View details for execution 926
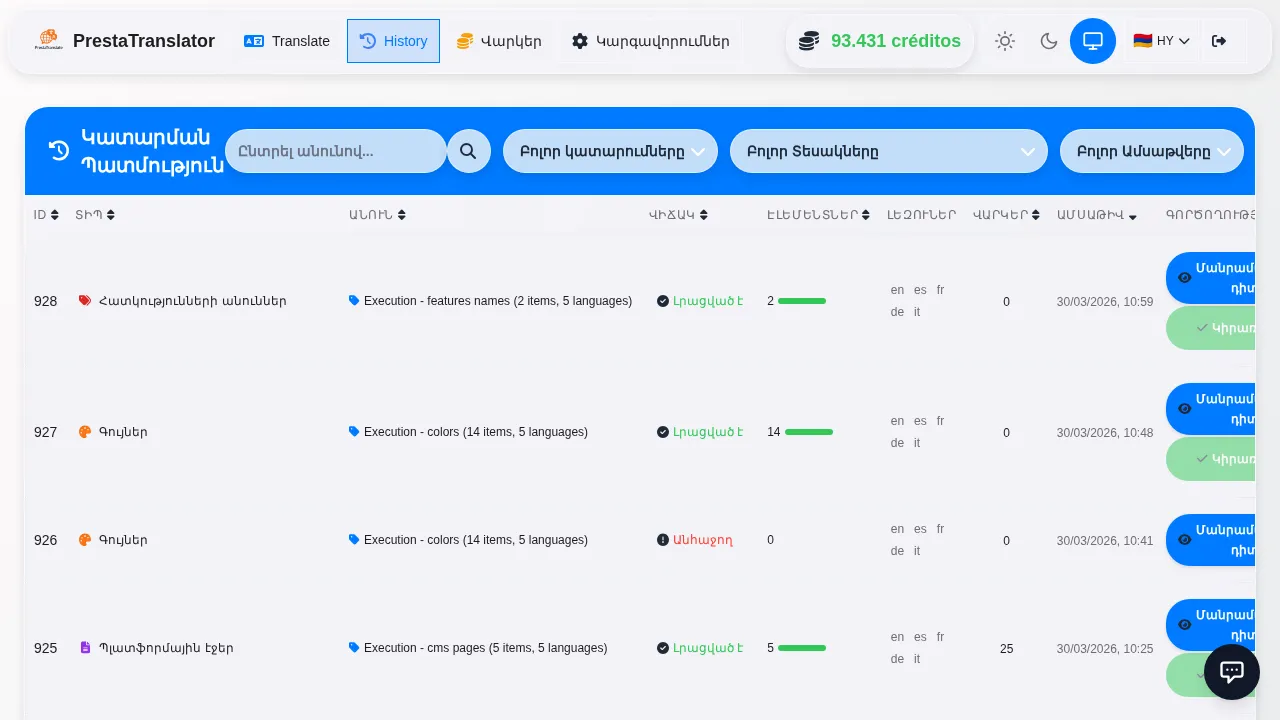This screenshot has height=720, width=1280. [x=1212, y=539]
